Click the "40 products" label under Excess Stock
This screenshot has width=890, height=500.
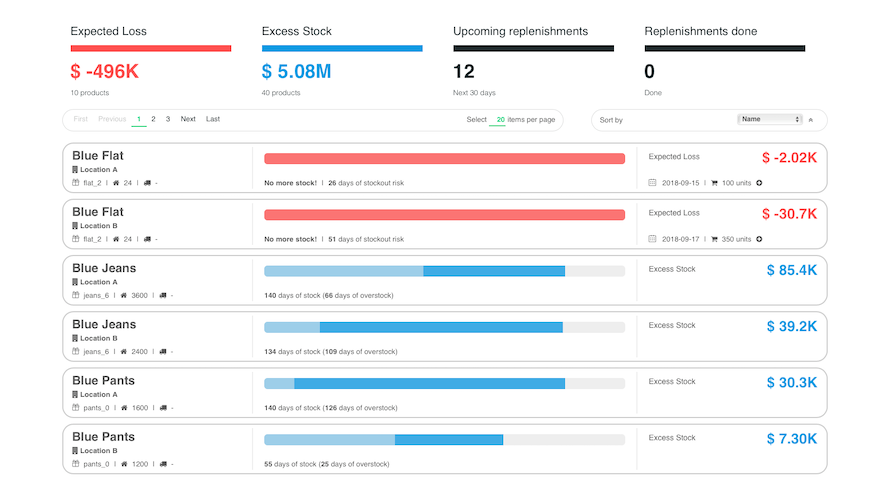click(x=281, y=93)
